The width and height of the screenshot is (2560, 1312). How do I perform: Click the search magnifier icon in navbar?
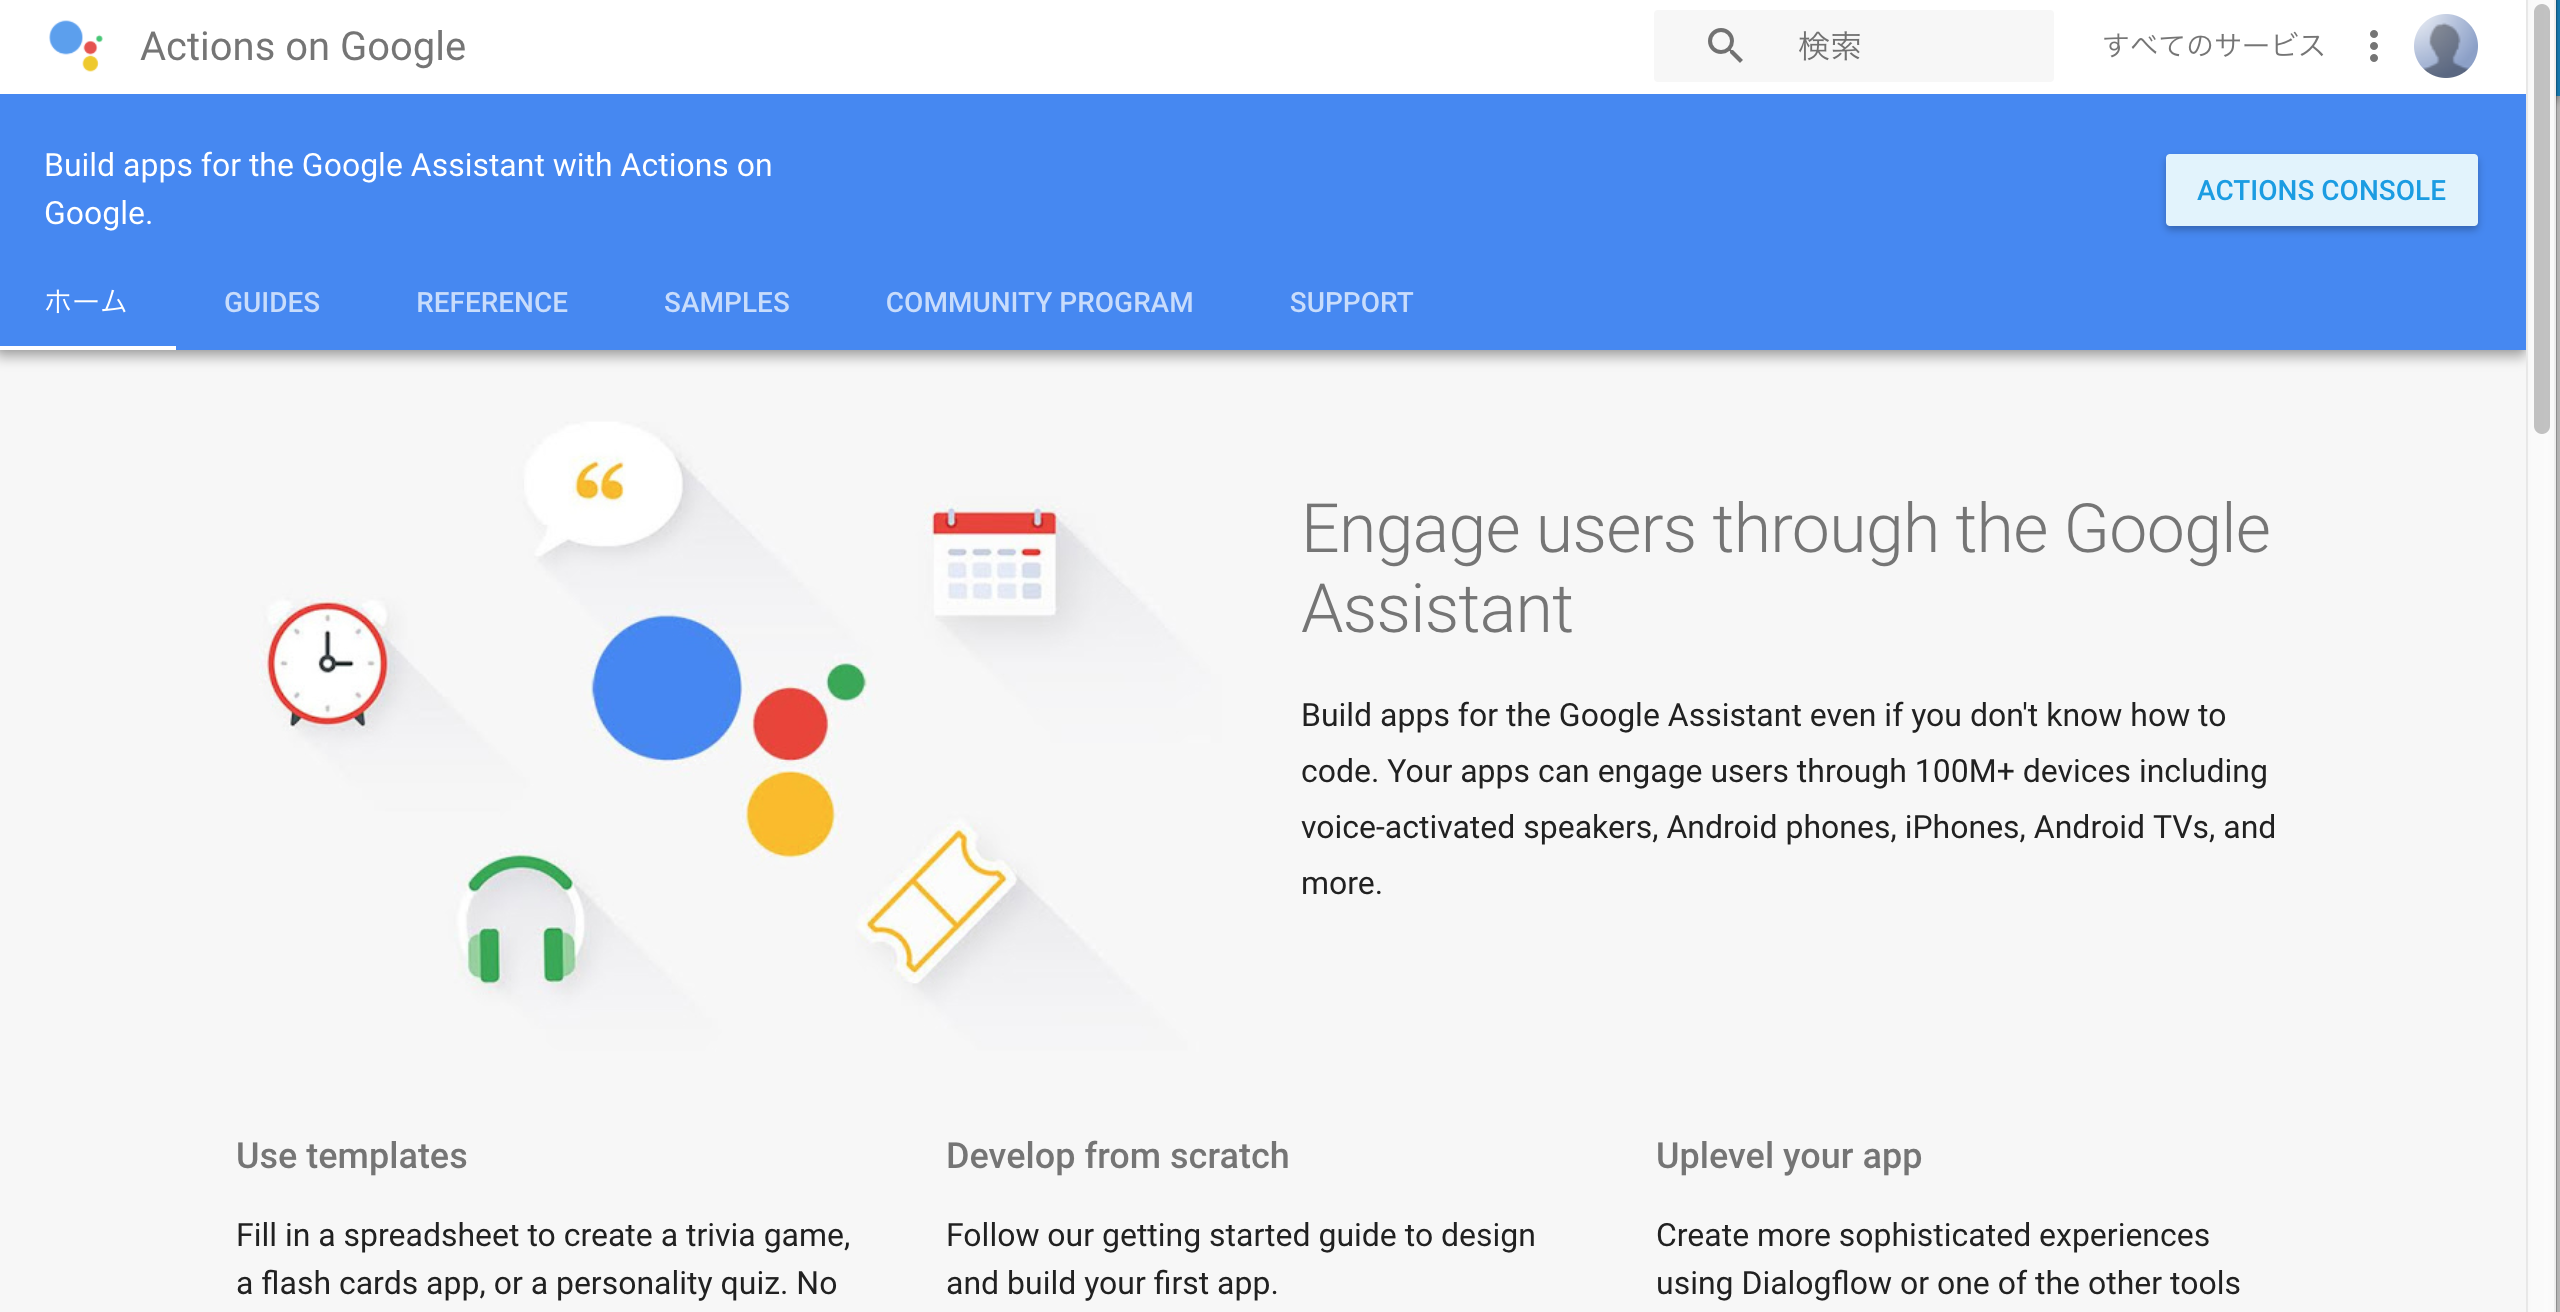pos(1723,44)
